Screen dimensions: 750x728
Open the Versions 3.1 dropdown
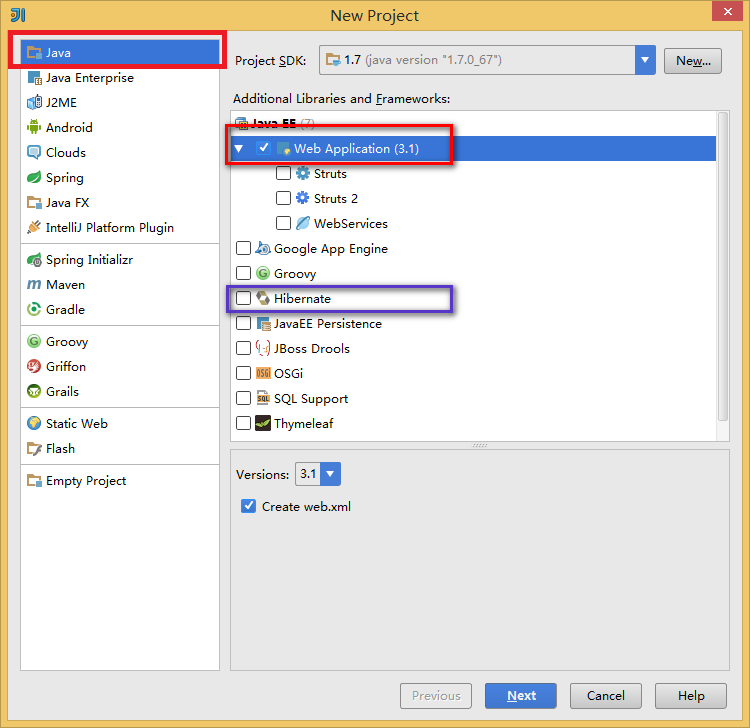[330, 474]
